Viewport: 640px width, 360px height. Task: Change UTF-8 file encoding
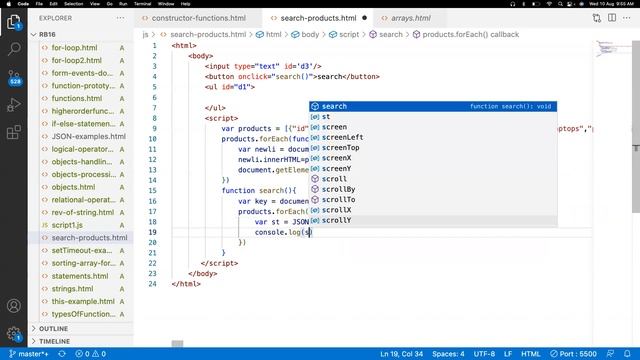point(484,354)
